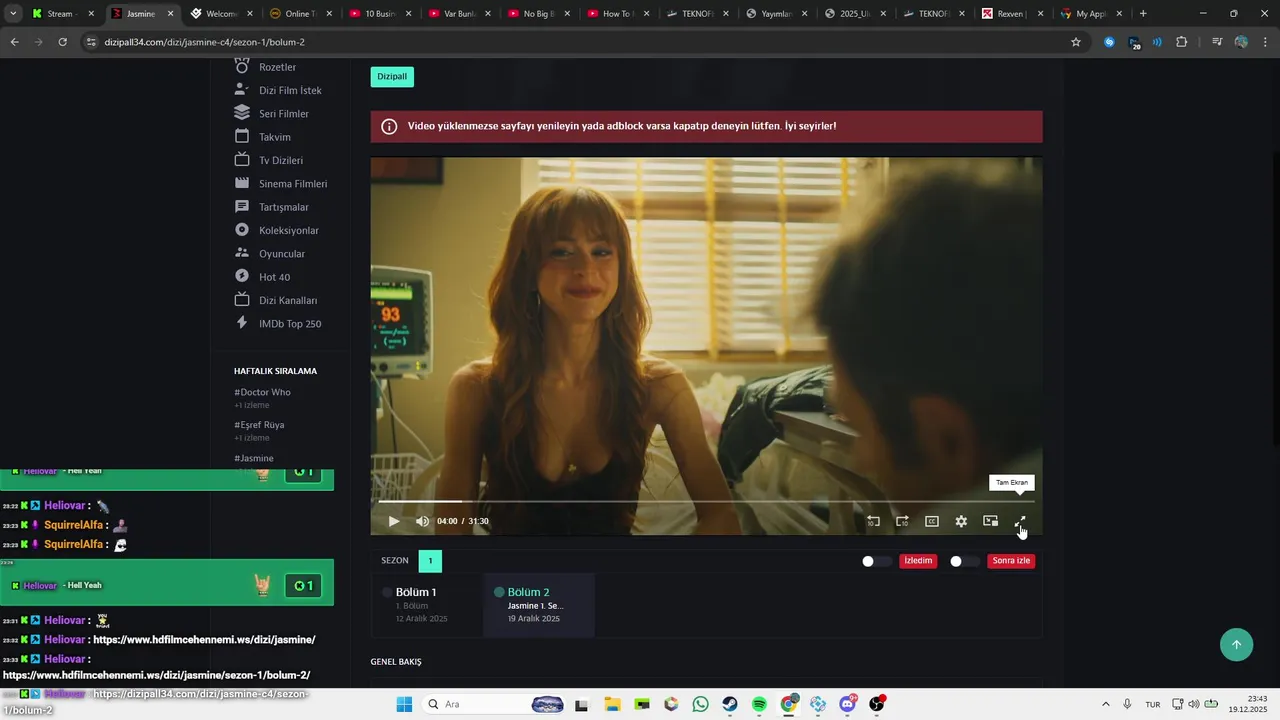Open the hdfilmcehennemi sezon-1/bolum-2 chat link
1280x720 pixels.
[x=157, y=676]
